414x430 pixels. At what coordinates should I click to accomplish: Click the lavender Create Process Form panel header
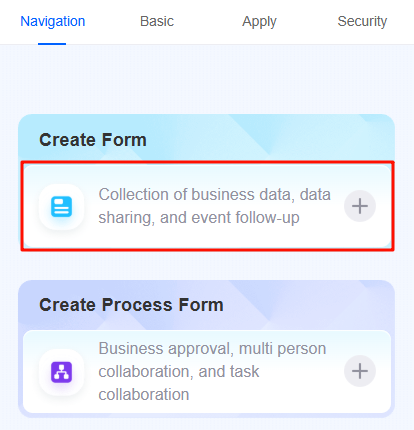tap(207, 305)
